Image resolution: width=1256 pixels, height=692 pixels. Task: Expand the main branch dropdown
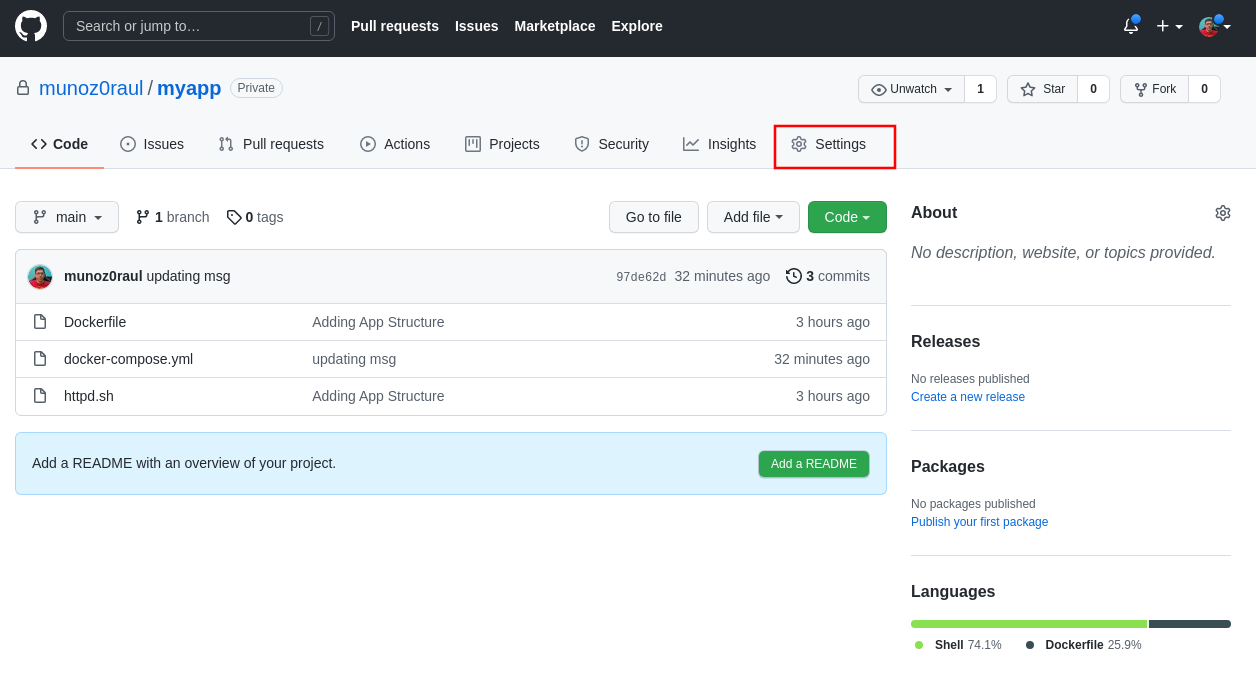coord(67,217)
